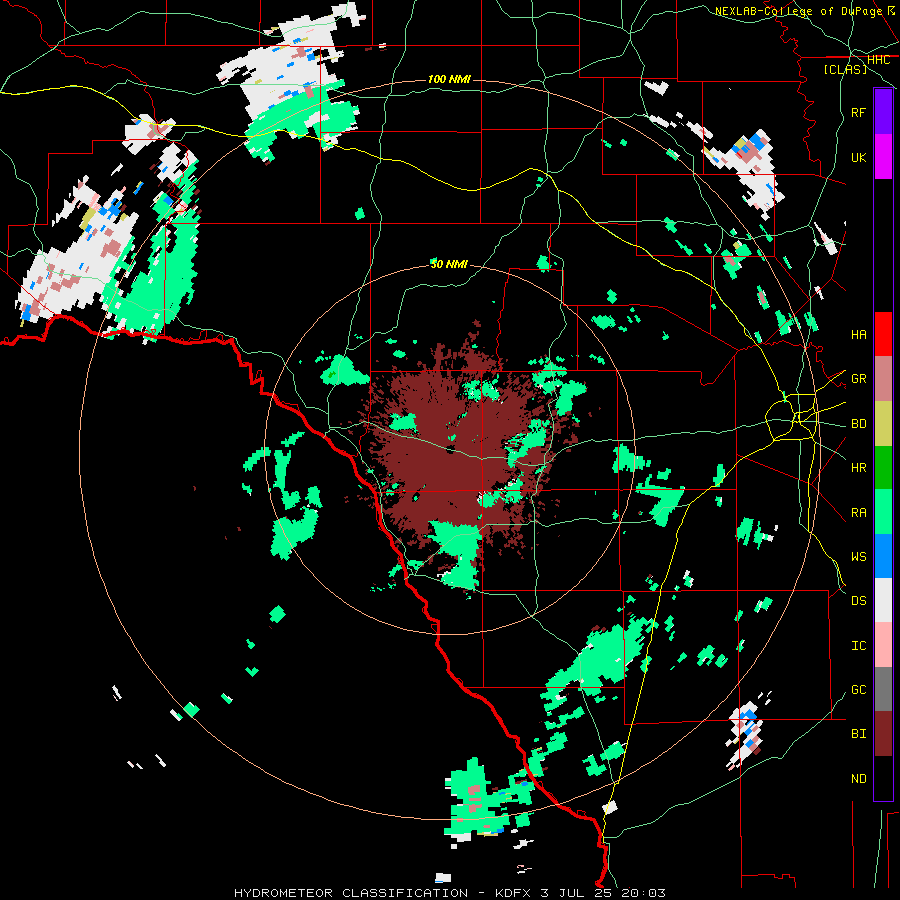Click the "GC" legend label
Screen dimensions: 900x900
pos(858,690)
